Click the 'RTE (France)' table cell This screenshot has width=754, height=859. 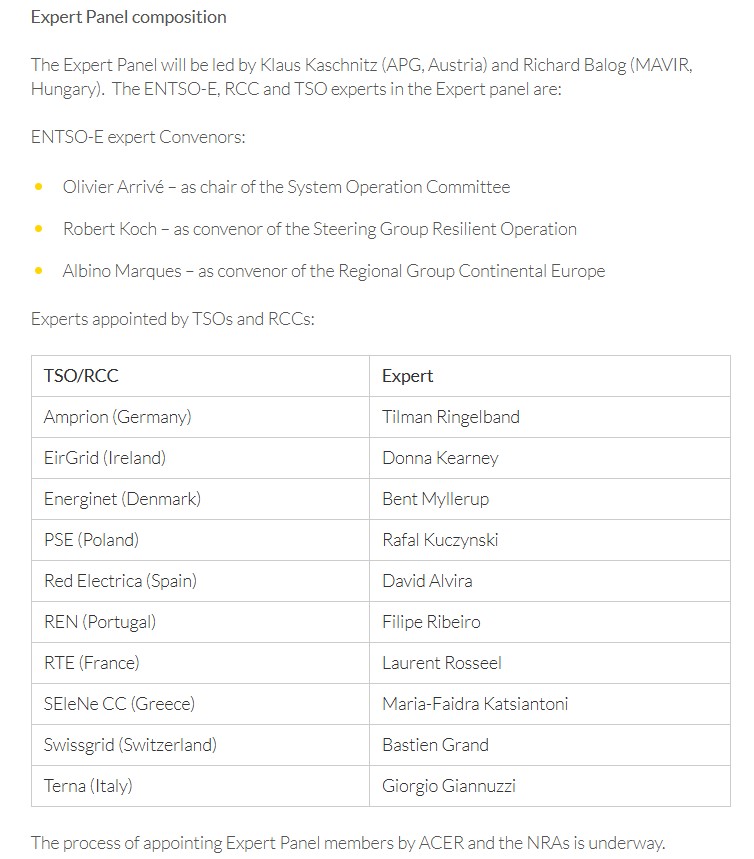point(92,663)
